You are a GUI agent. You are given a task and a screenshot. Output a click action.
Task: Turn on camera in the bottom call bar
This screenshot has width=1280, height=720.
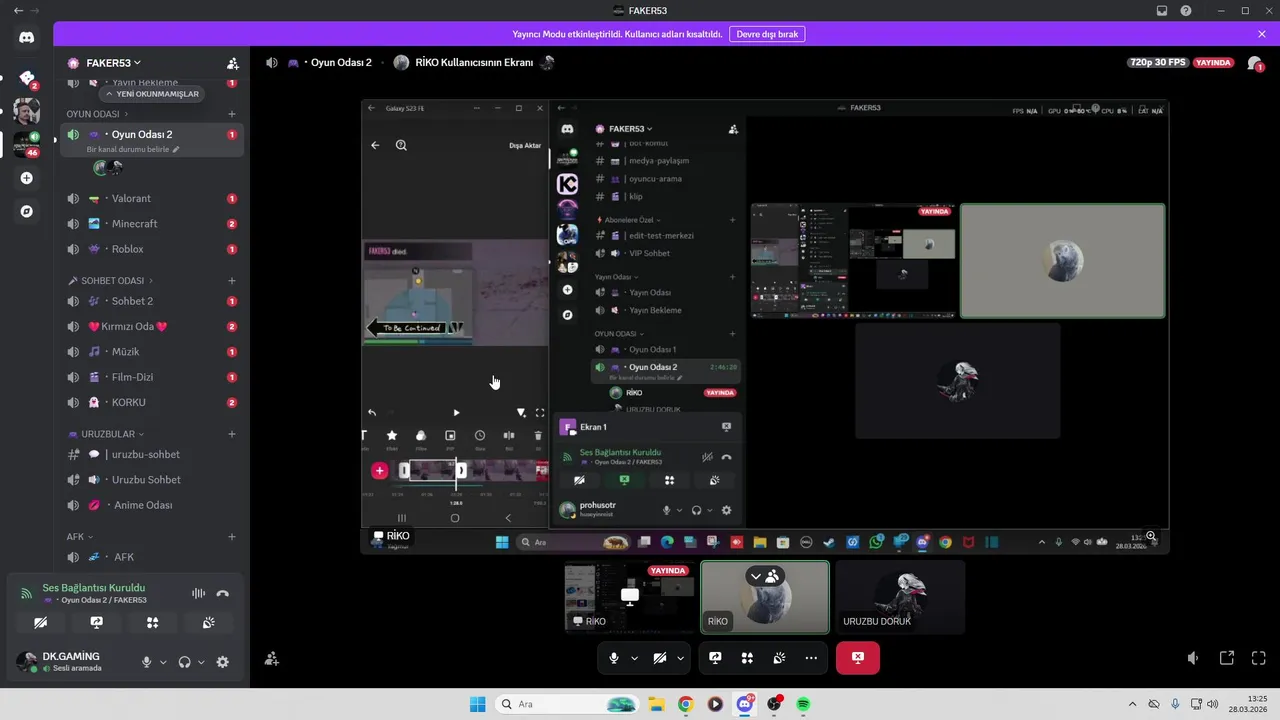659,658
